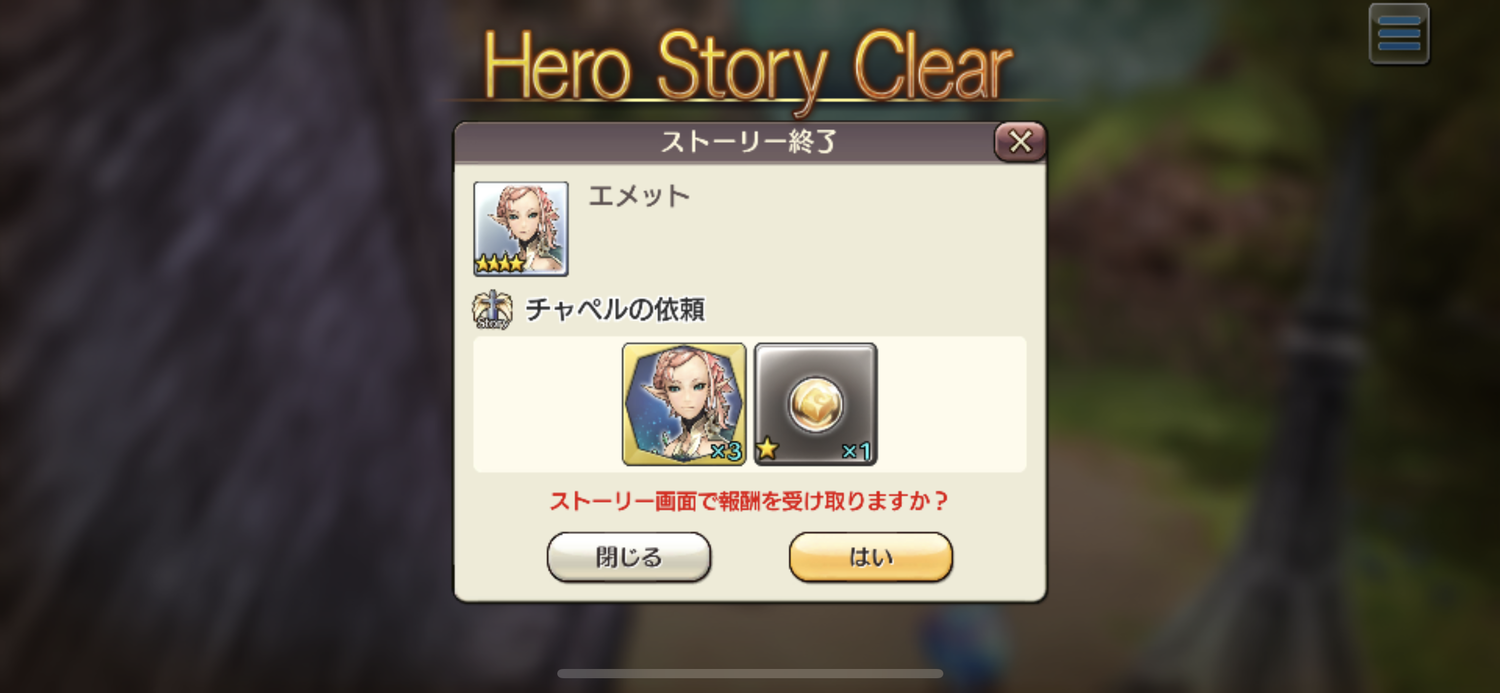Click the 閉じる button
The image size is (1500, 693).
click(629, 557)
